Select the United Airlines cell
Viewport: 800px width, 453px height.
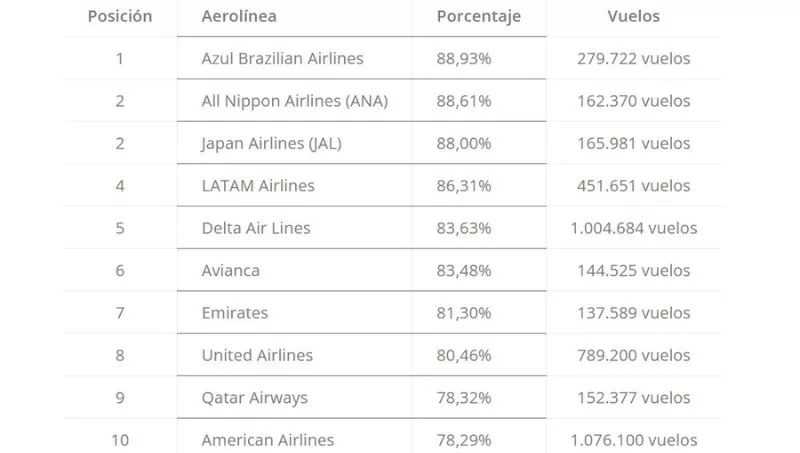tap(257, 355)
